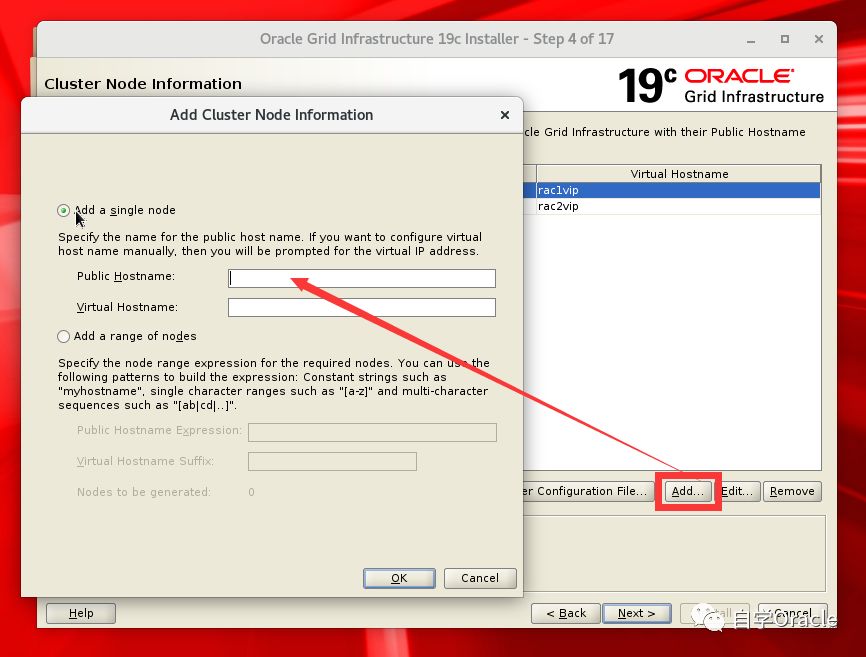The image size is (866, 657).
Task: Maximize the Oracle Grid installer window
Action: [x=785, y=39]
